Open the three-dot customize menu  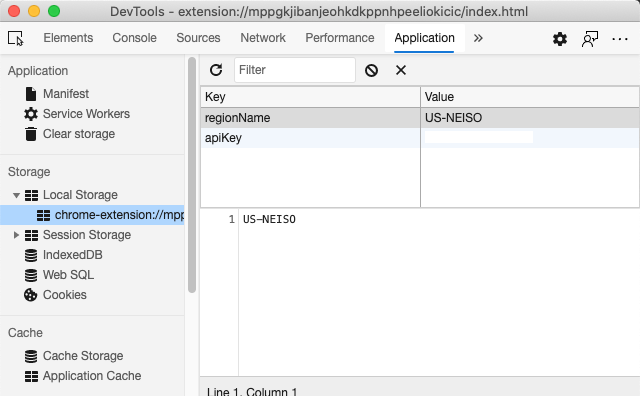click(620, 39)
